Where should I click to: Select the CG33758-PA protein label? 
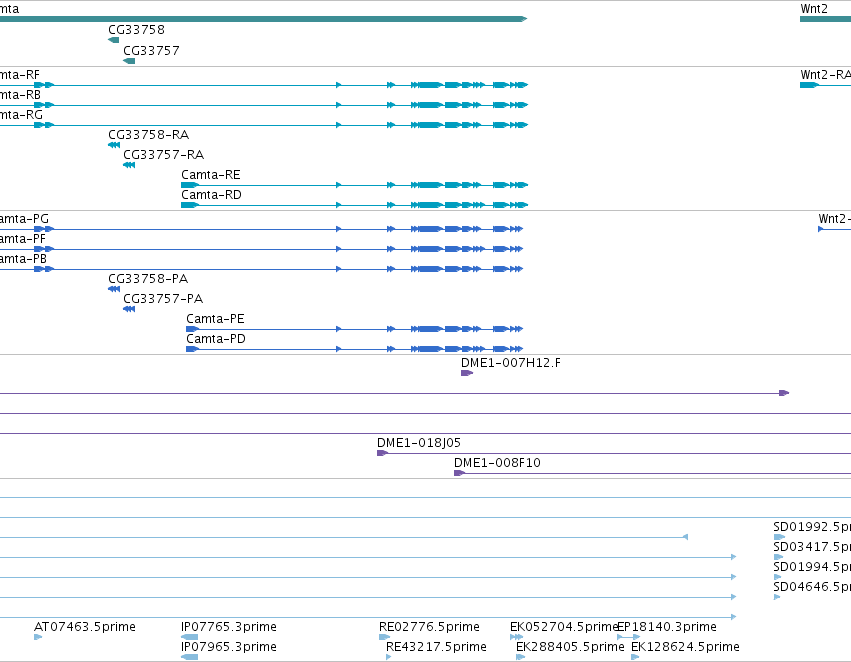click(148, 279)
